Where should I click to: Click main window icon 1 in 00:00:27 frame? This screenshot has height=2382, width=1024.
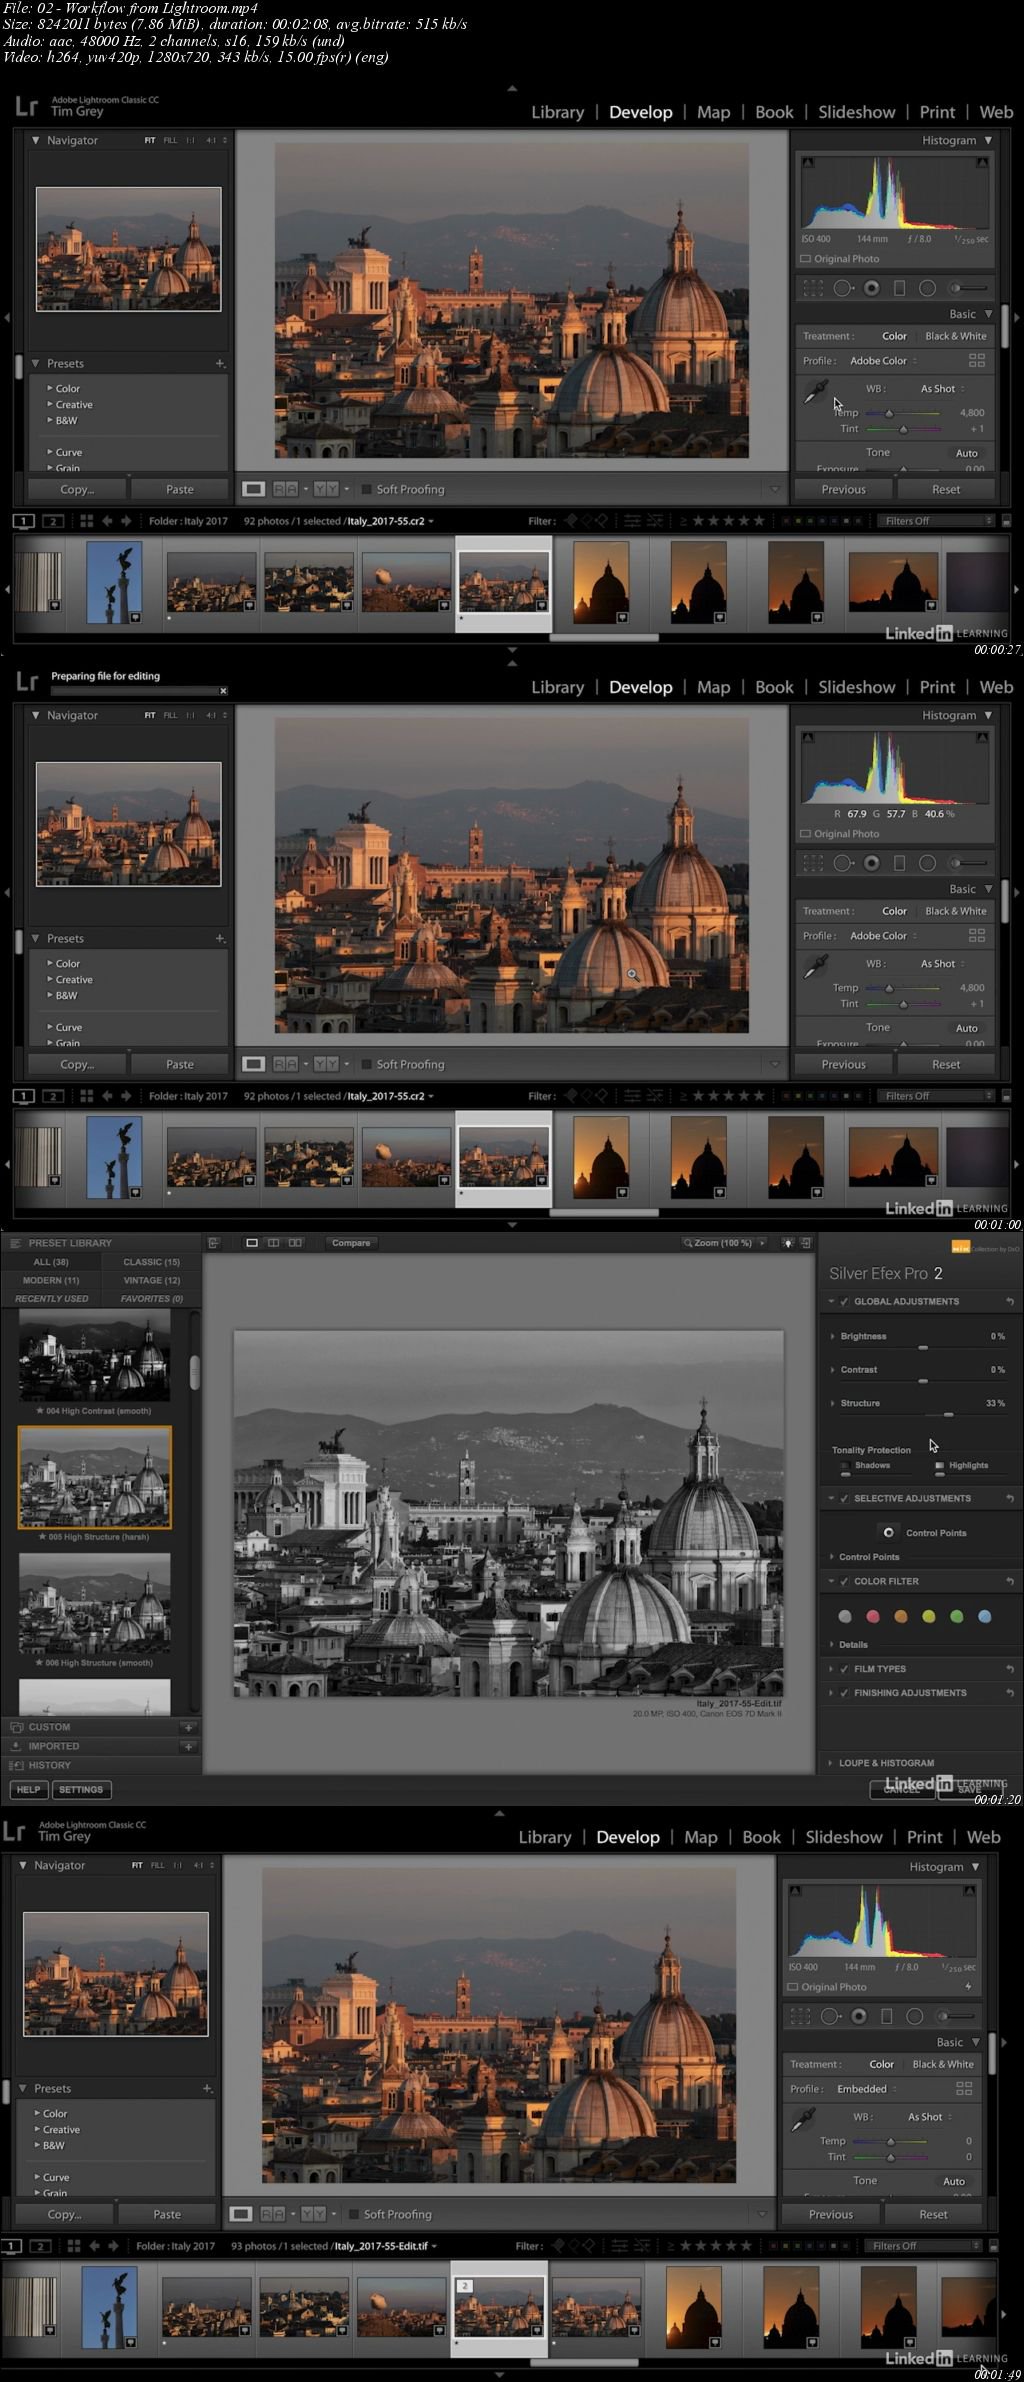click(x=24, y=521)
